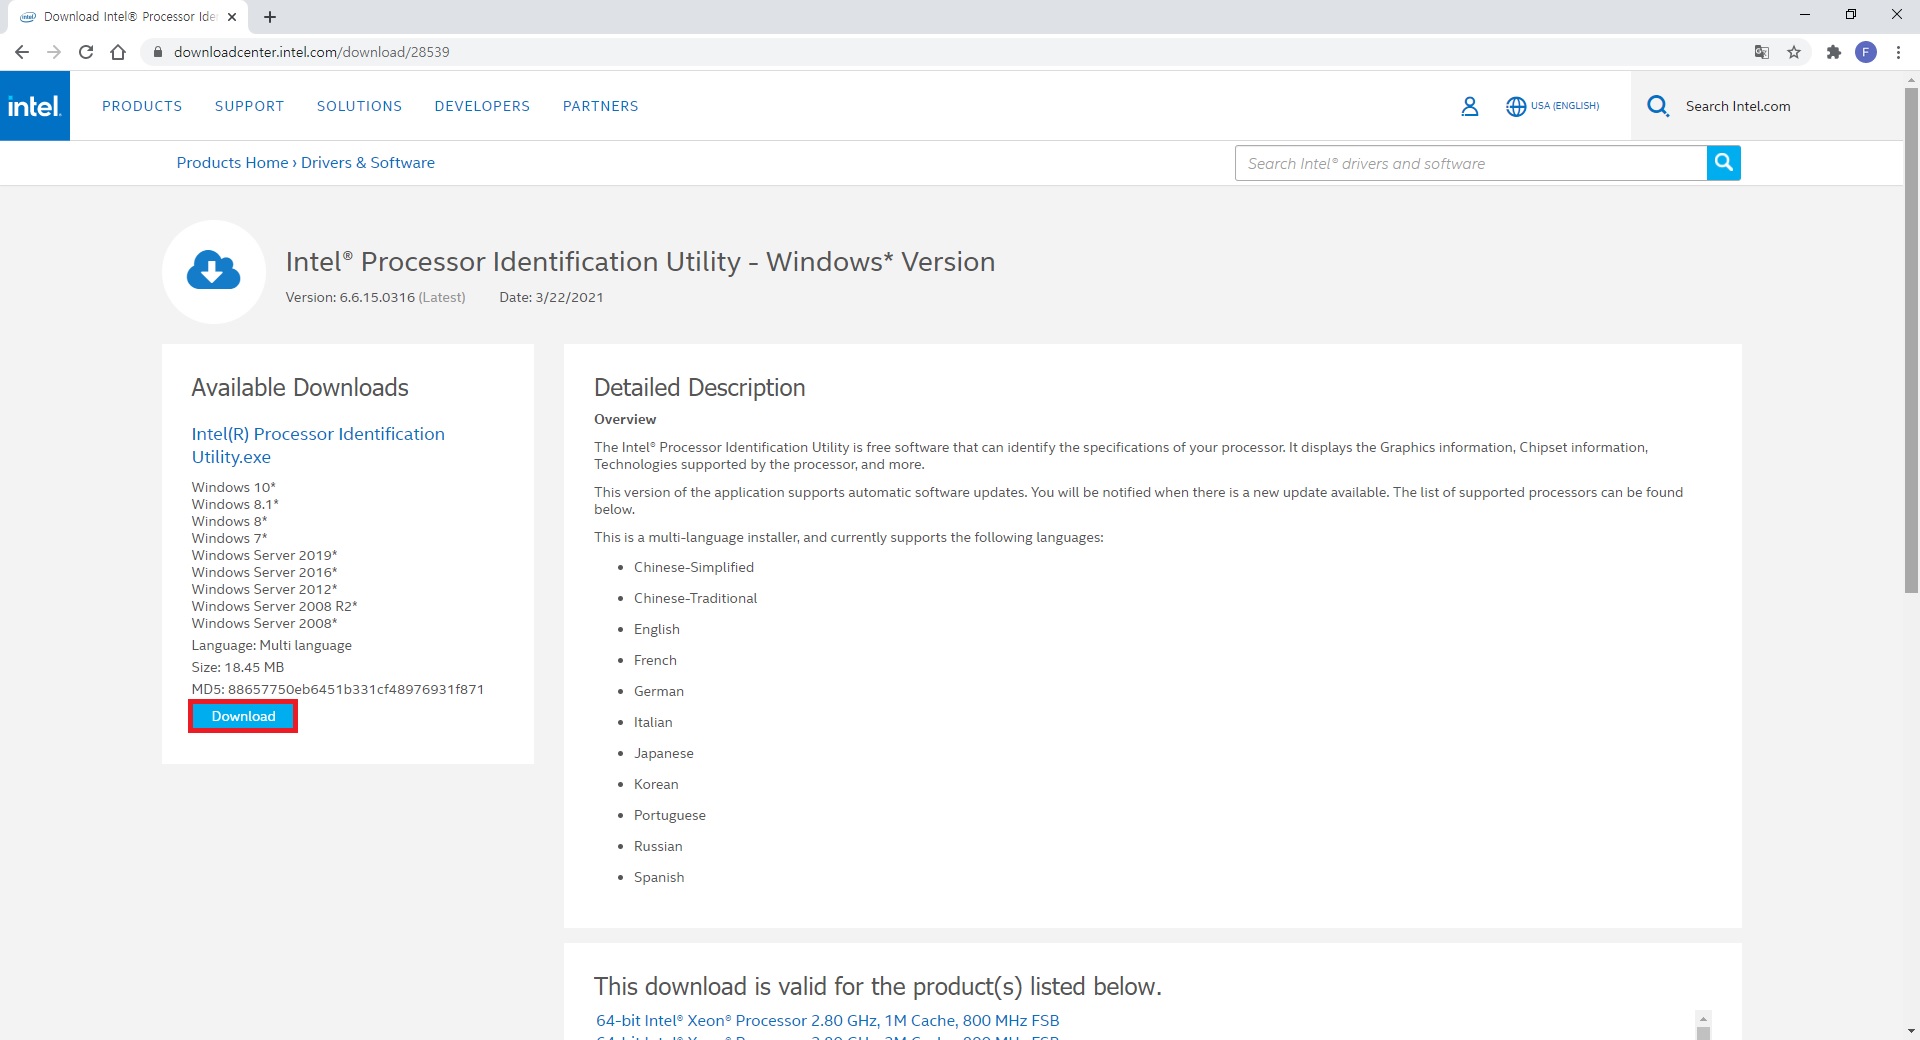Screen dimensions: 1920x1040
Task: Click the Date 3/22/2021 text
Action: coord(551,297)
